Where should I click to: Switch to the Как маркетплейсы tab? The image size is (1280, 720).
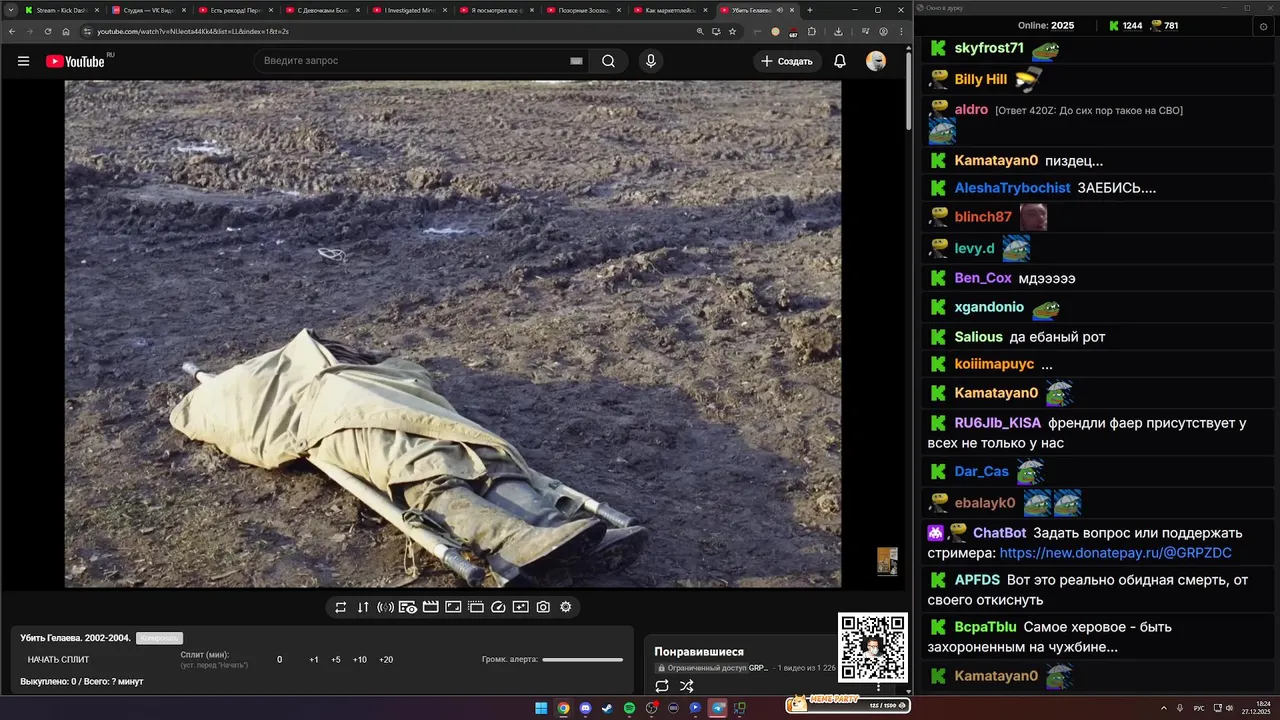pos(671,10)
